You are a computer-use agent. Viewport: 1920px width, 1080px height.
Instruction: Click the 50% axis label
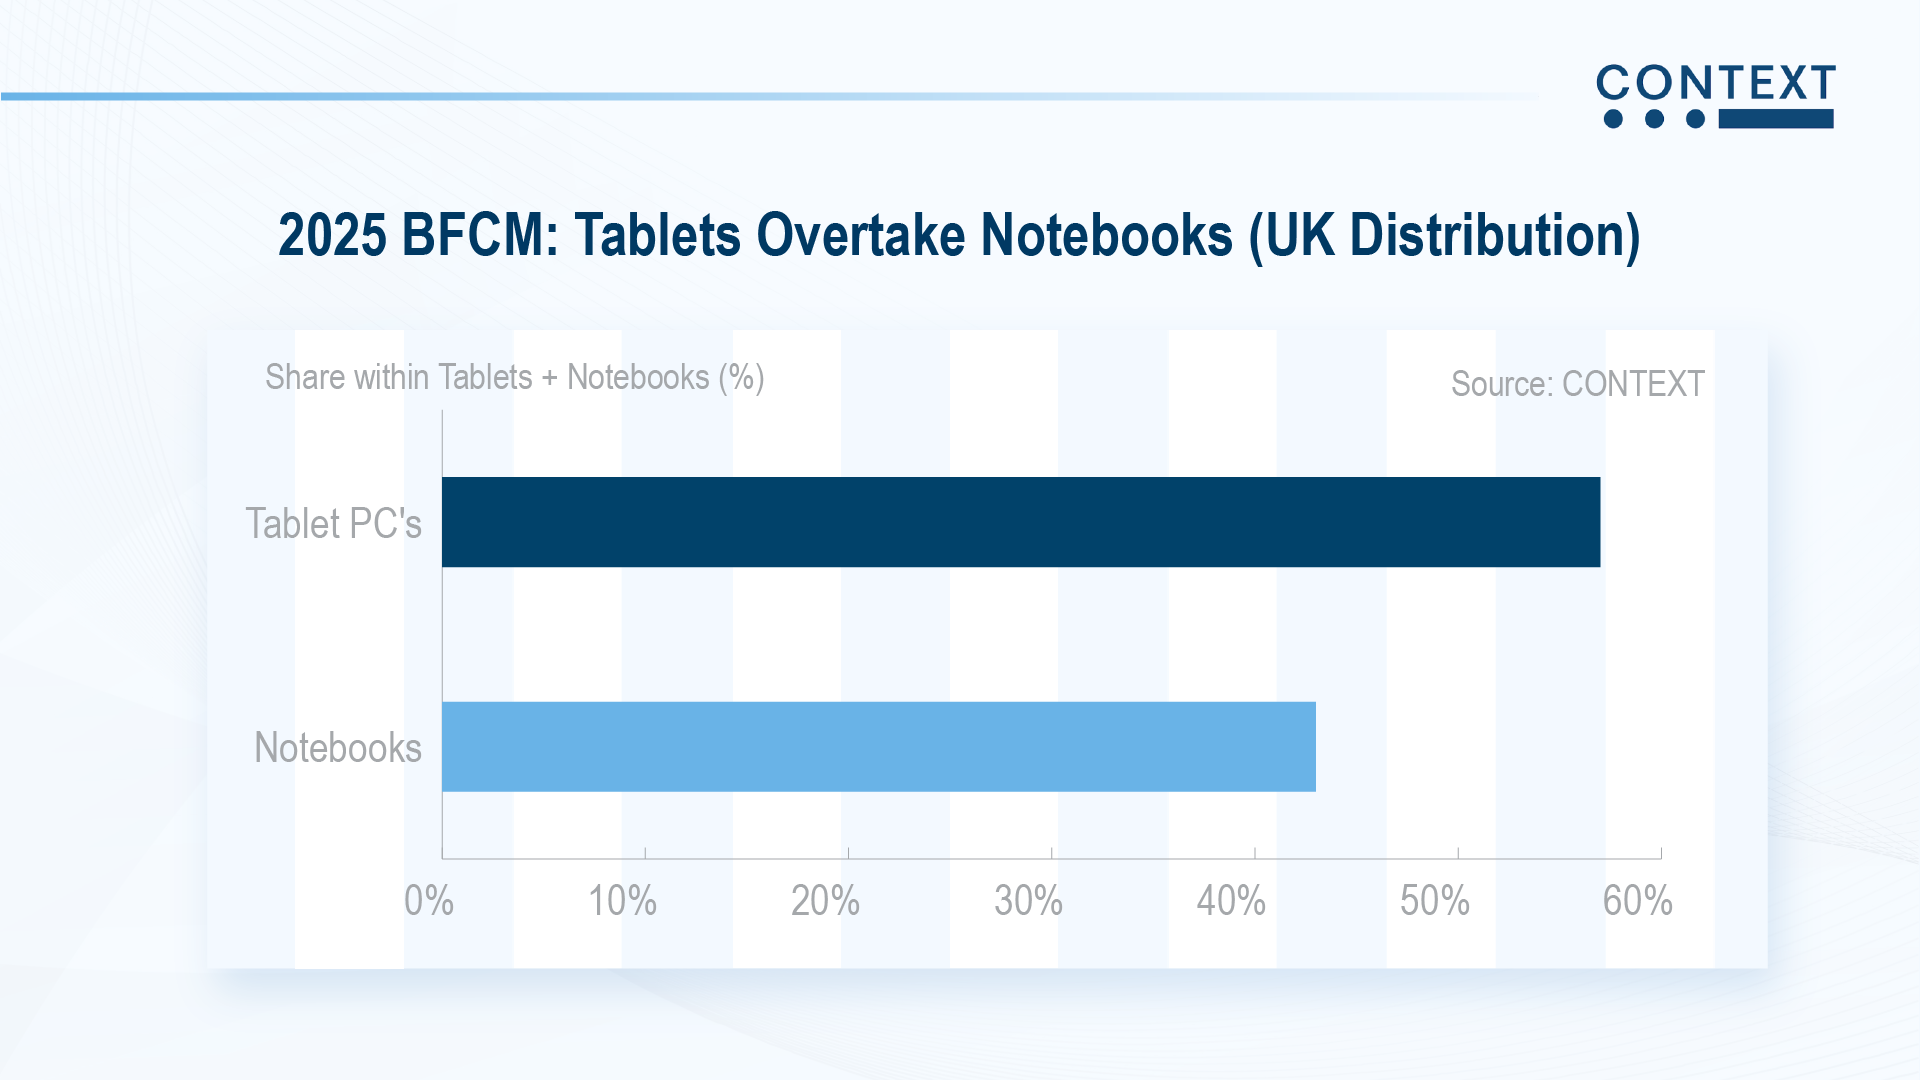click(1434, 901)
